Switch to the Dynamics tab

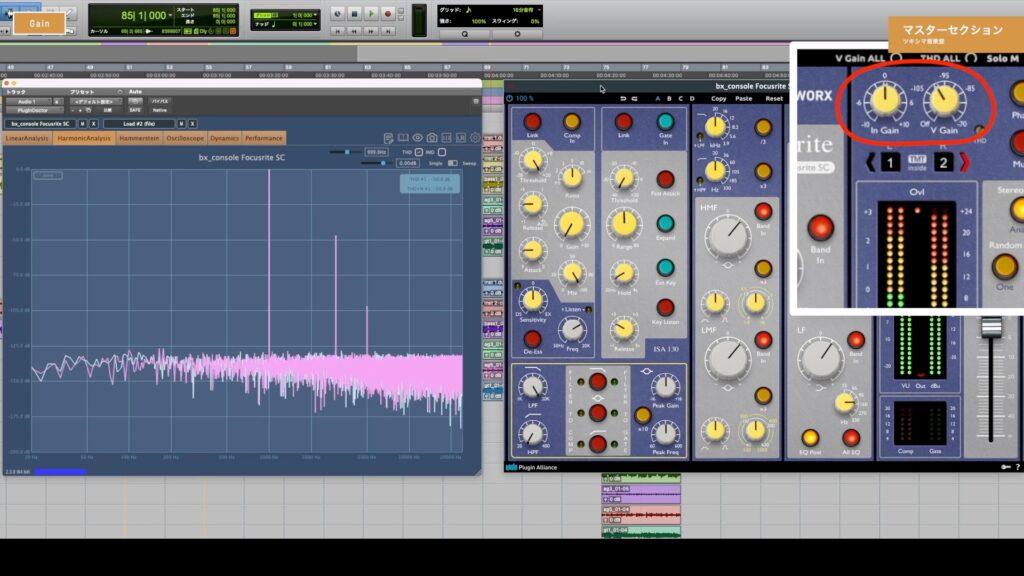[x=224, y=138]
